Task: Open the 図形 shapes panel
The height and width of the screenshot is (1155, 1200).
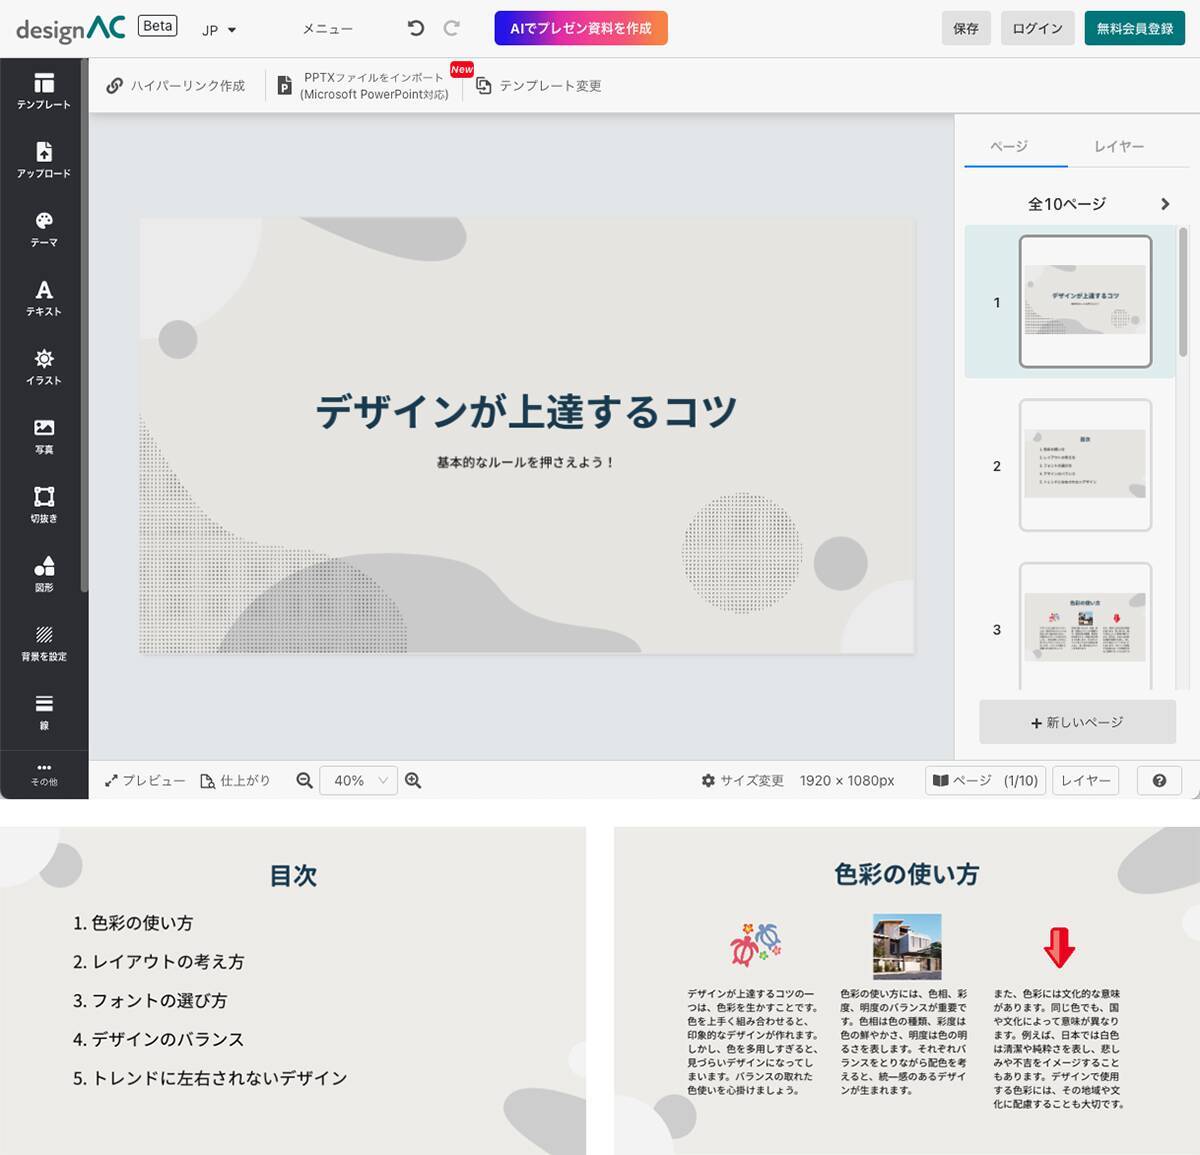Action: [x=43, y=573]
